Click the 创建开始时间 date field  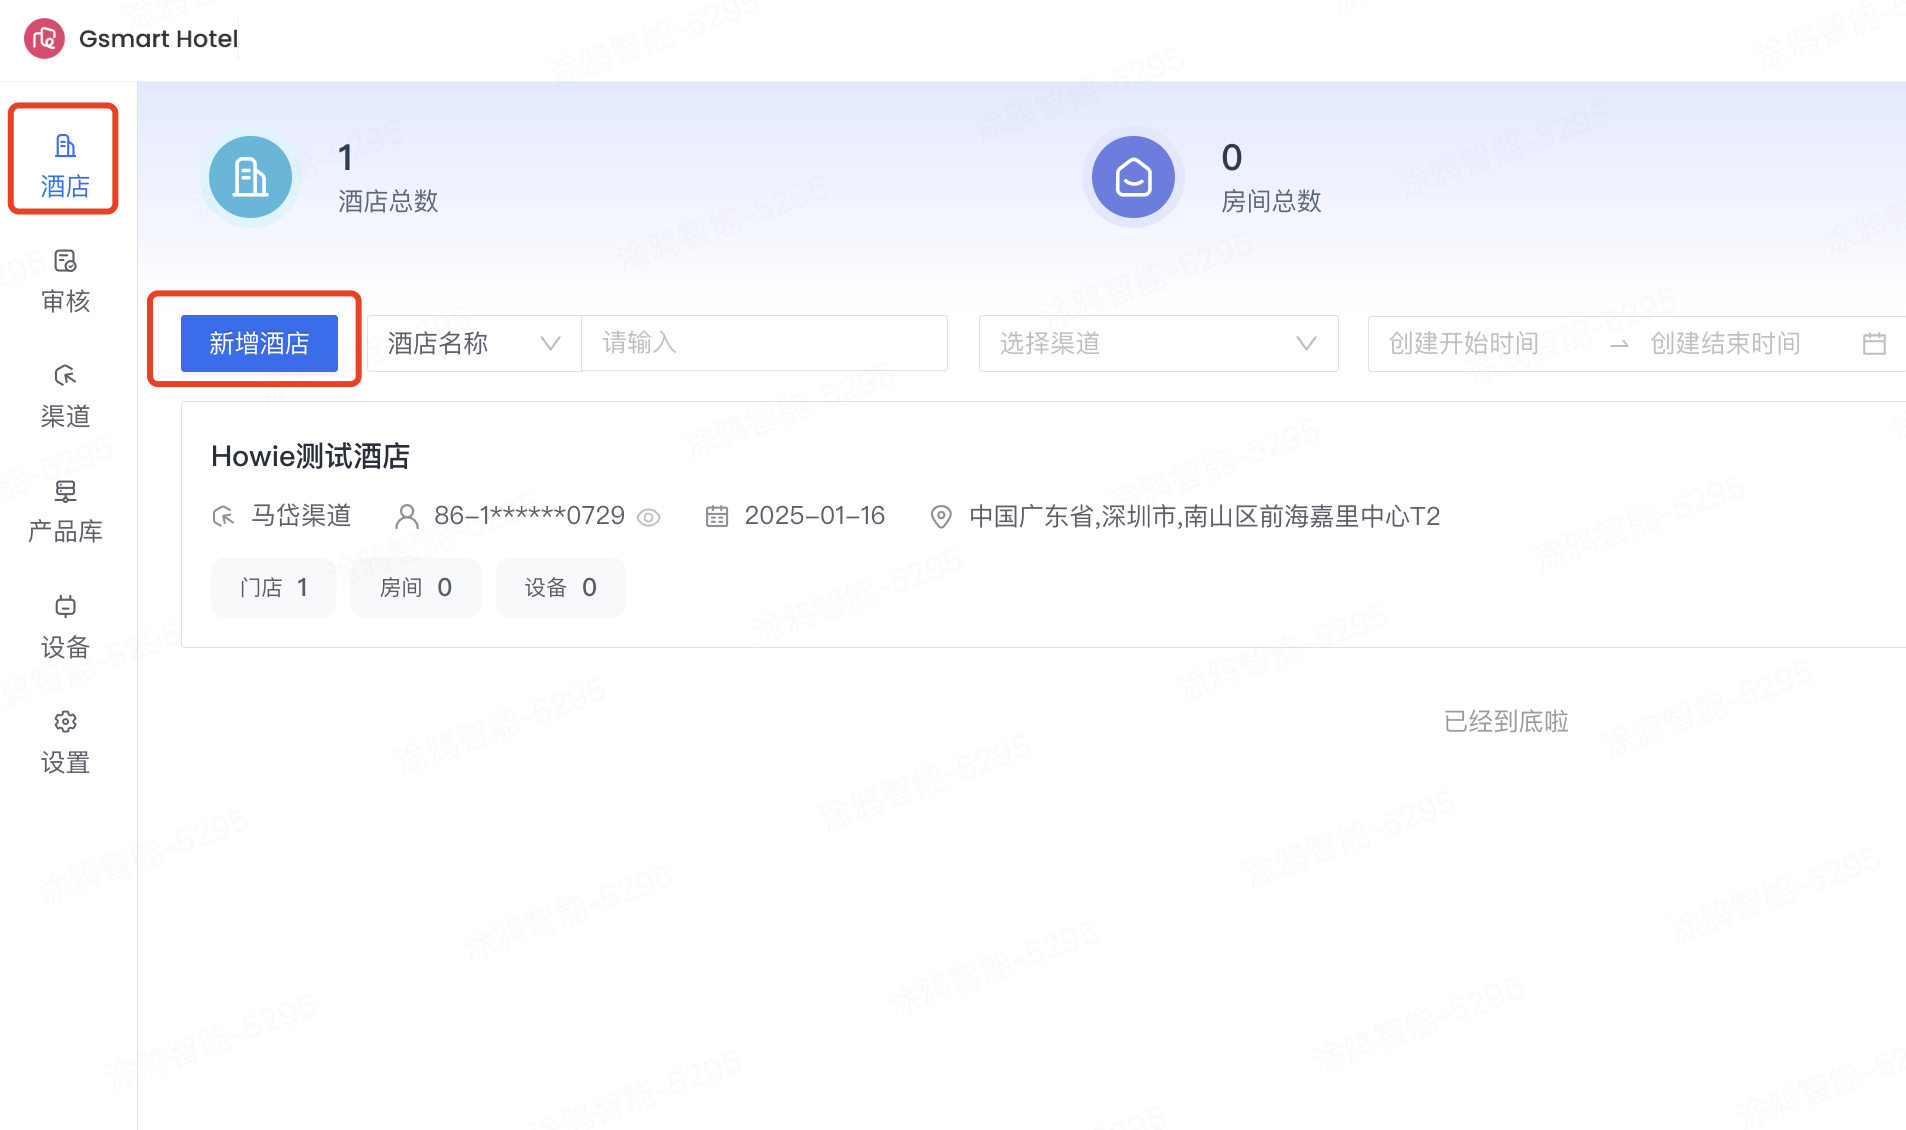coord(1464,343)
